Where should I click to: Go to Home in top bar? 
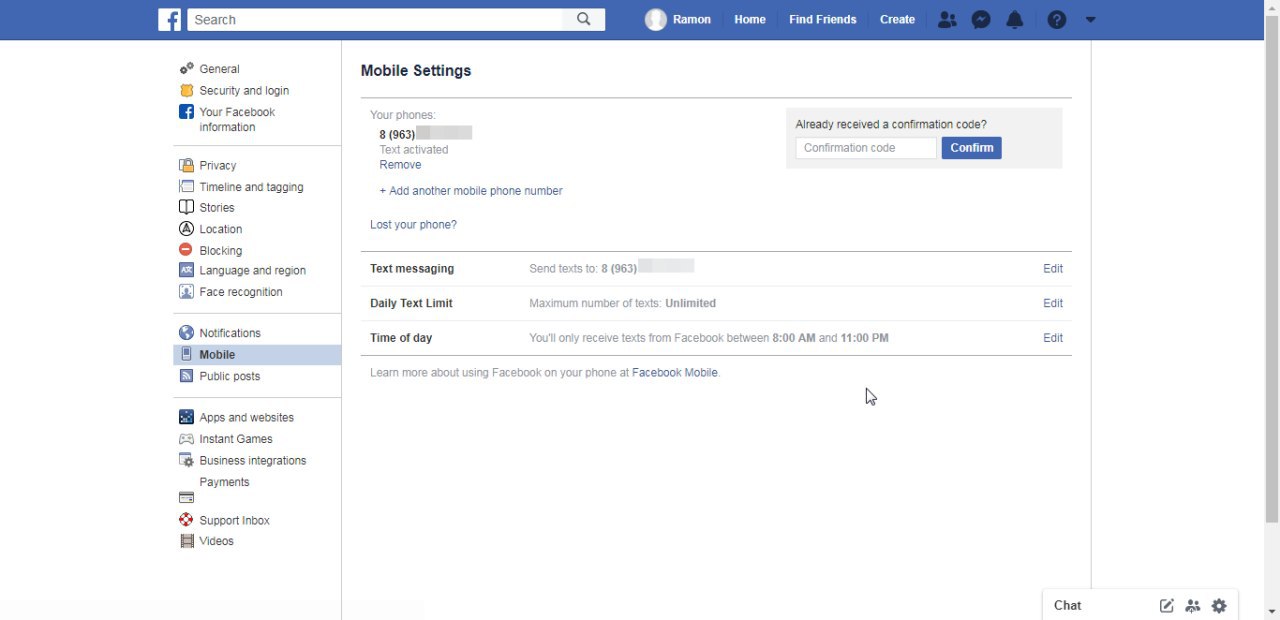click(750, 20)
